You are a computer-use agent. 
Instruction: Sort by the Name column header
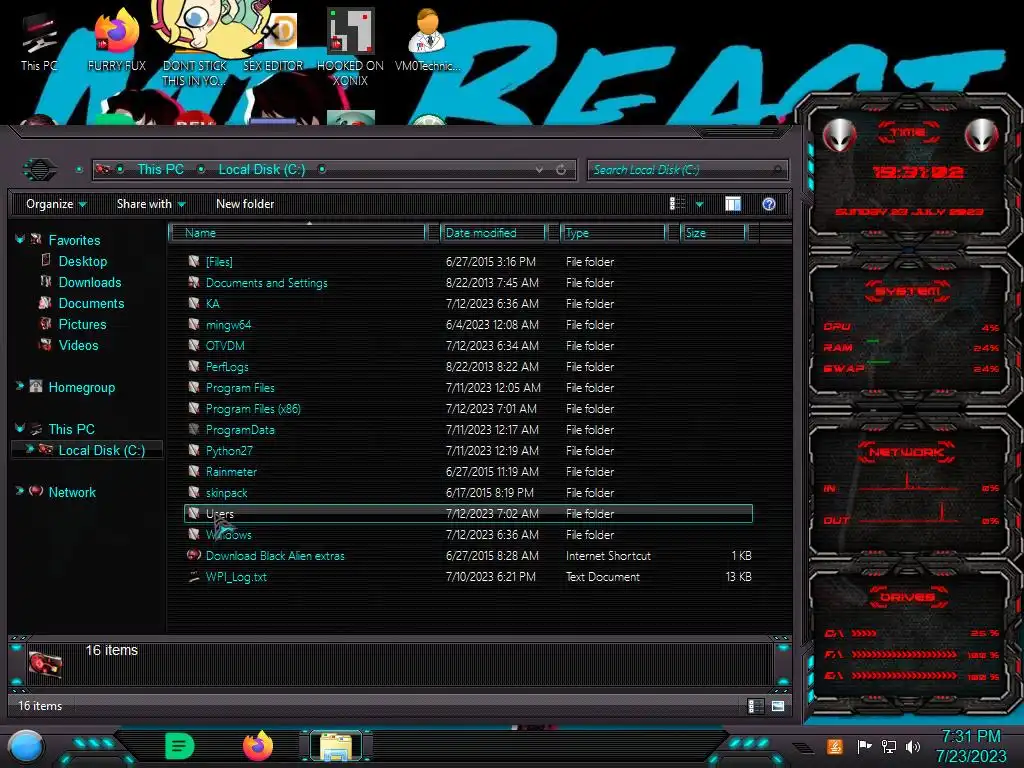[297, 233]
